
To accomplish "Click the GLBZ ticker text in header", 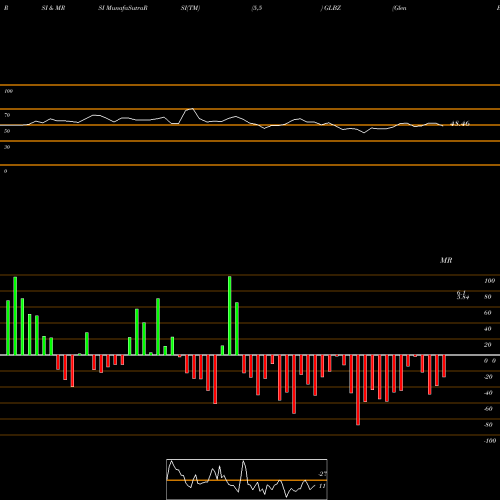I will 332,8.
